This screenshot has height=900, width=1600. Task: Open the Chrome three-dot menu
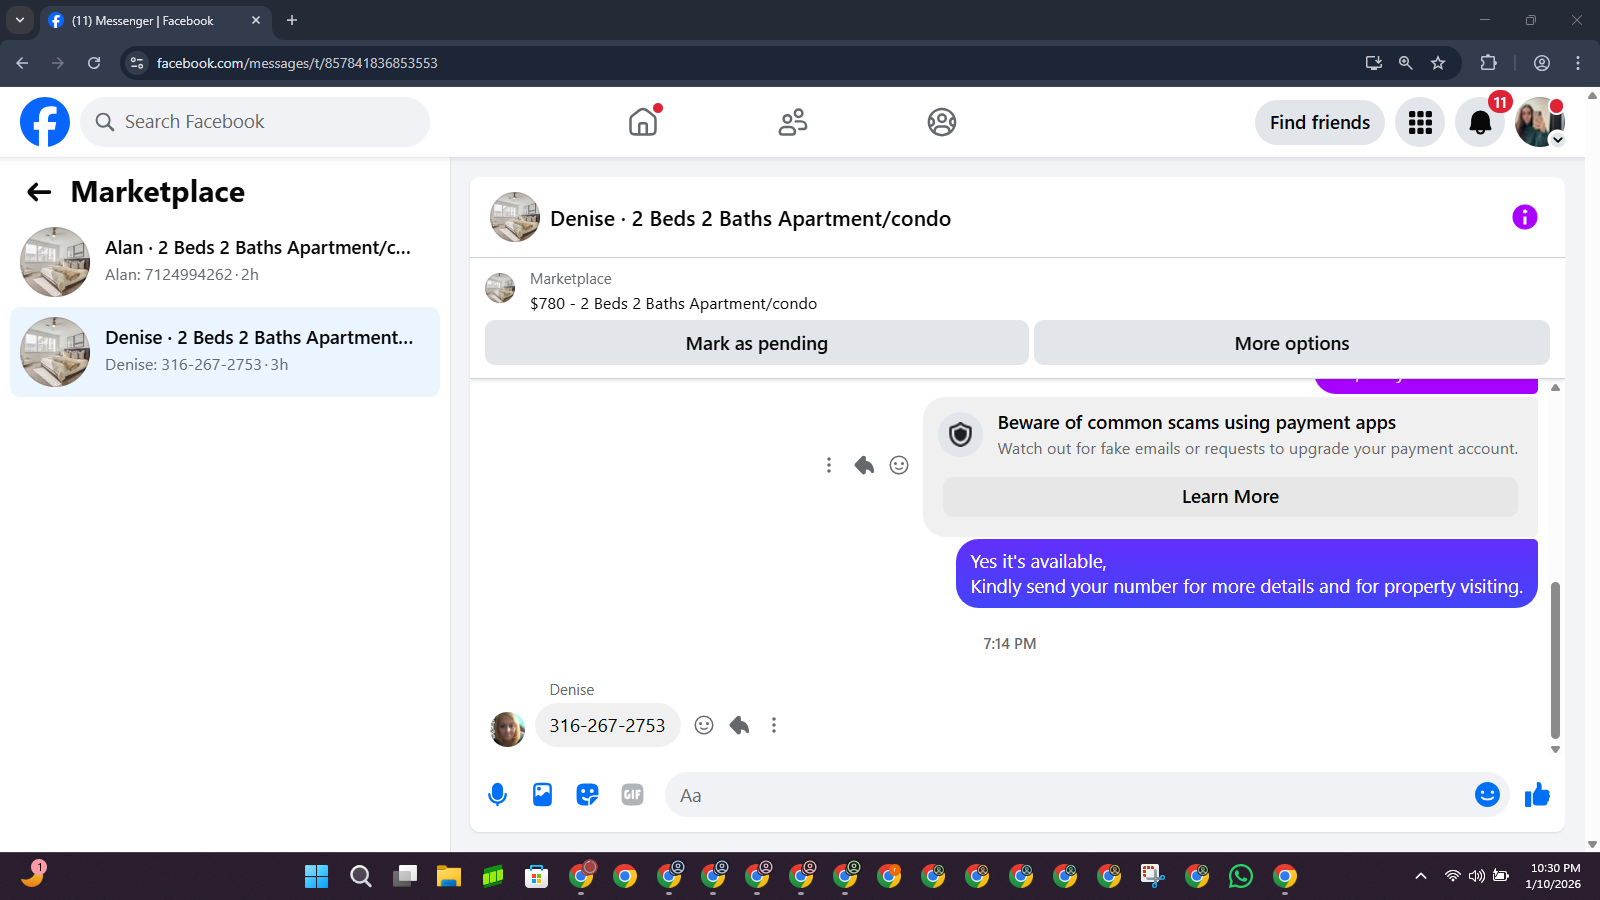coord(1578,63)
